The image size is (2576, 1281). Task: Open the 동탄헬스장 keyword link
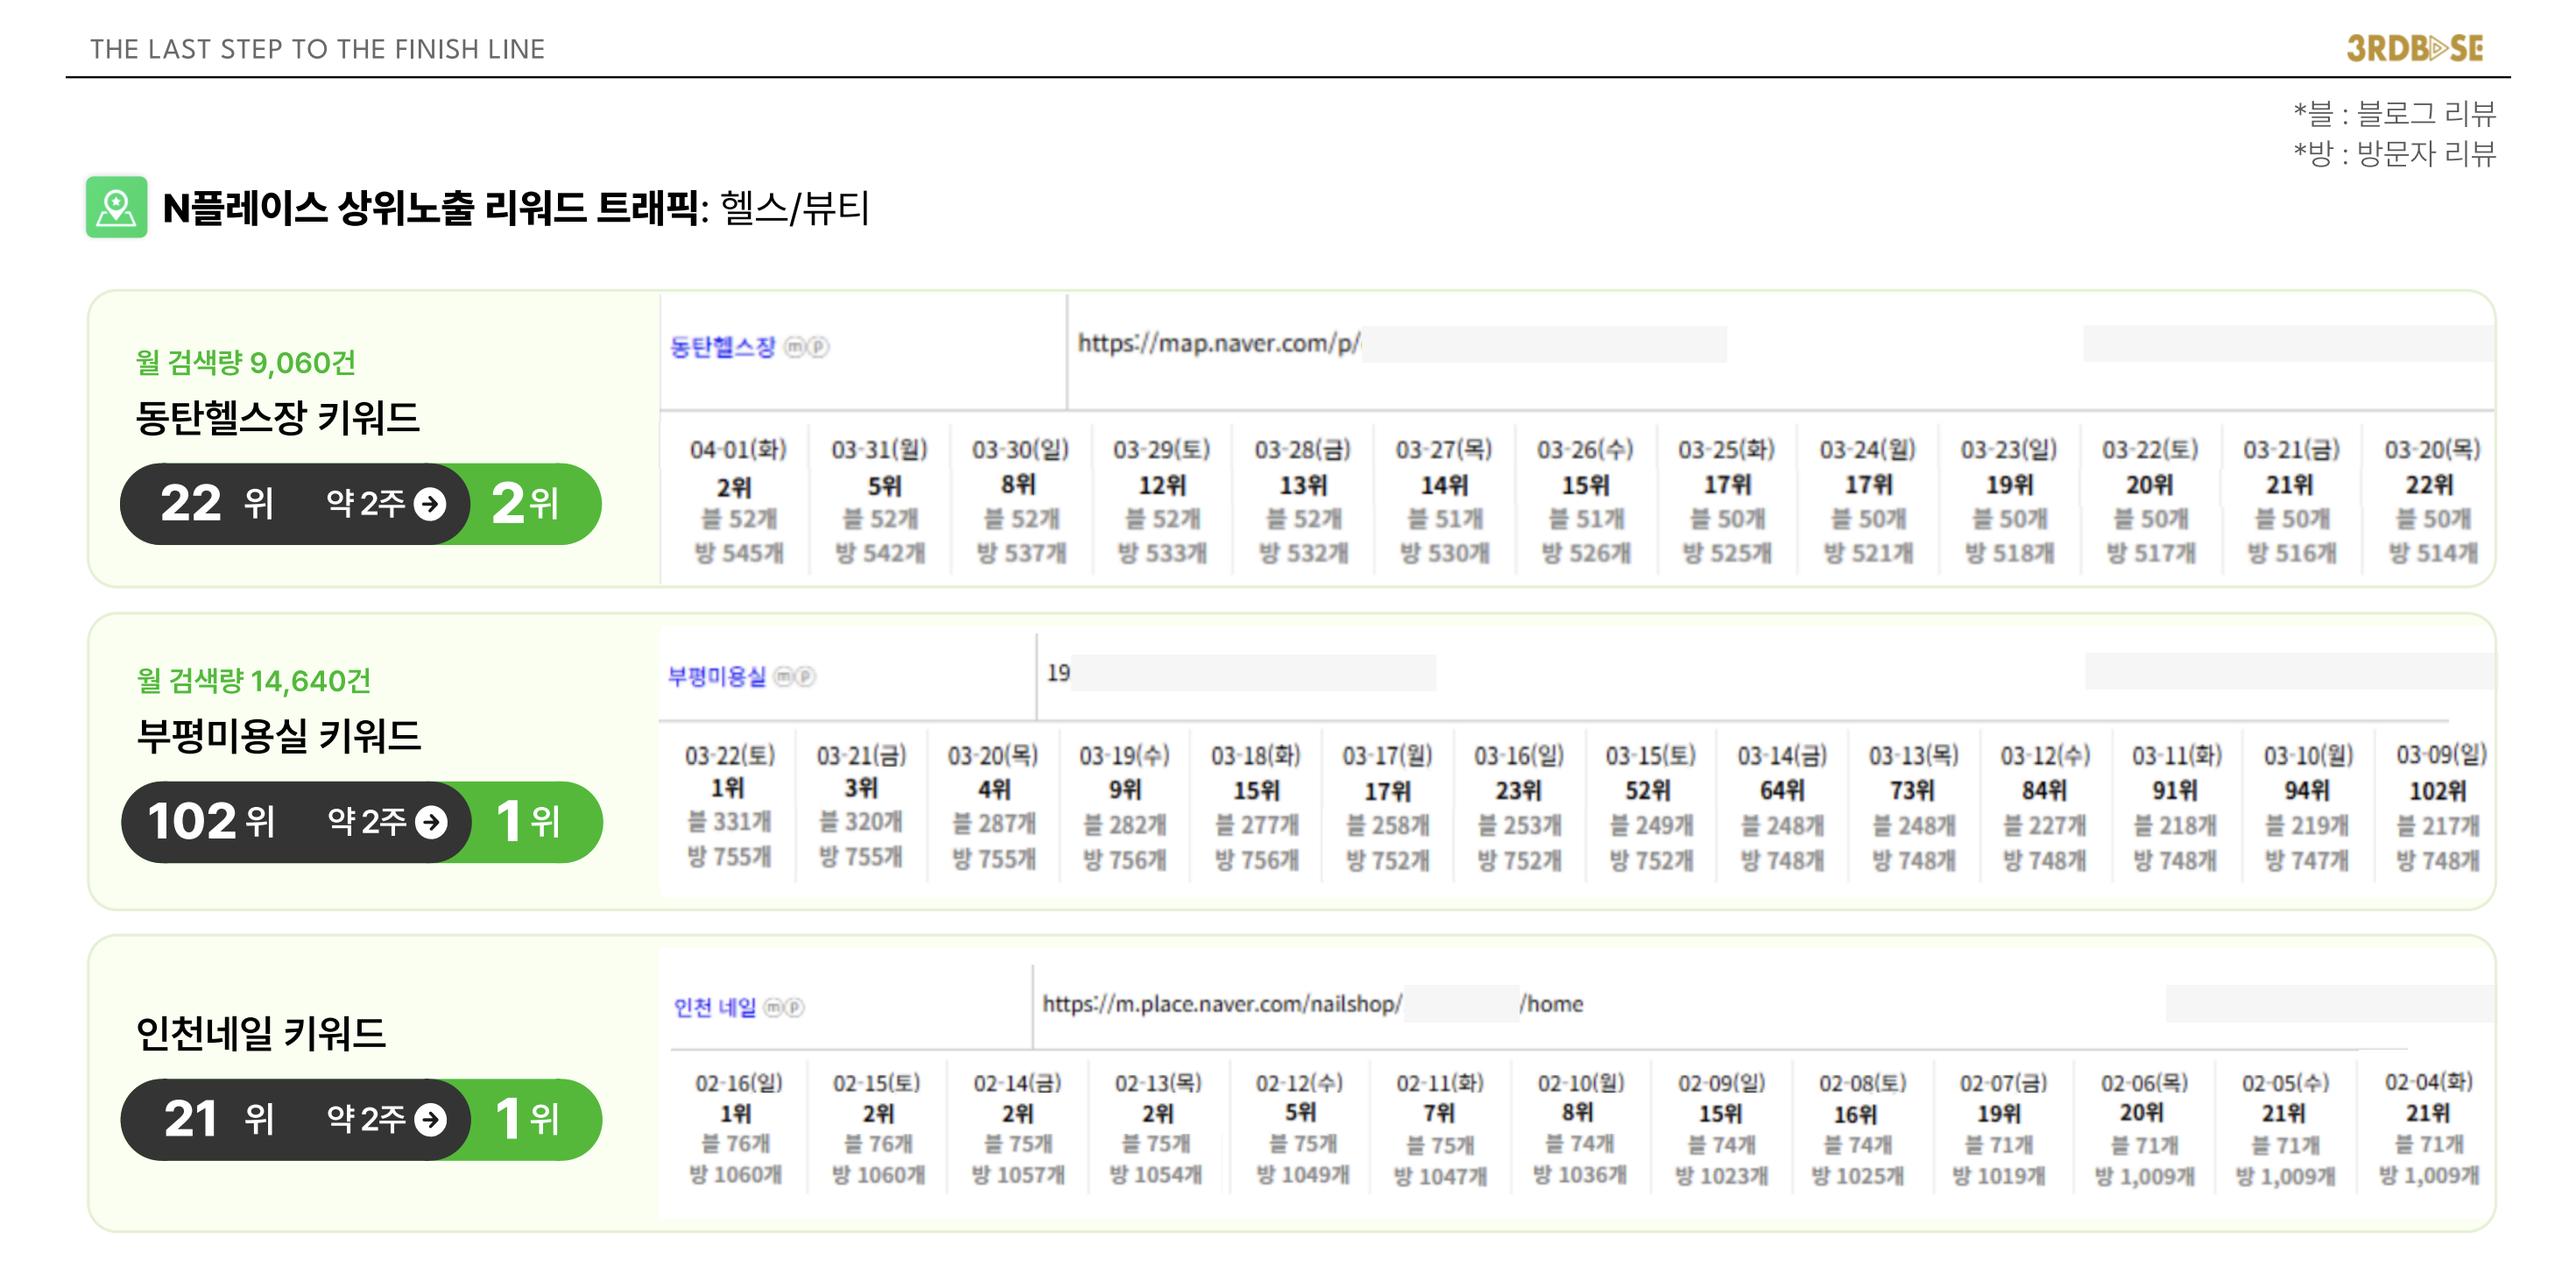click(722, 347)
